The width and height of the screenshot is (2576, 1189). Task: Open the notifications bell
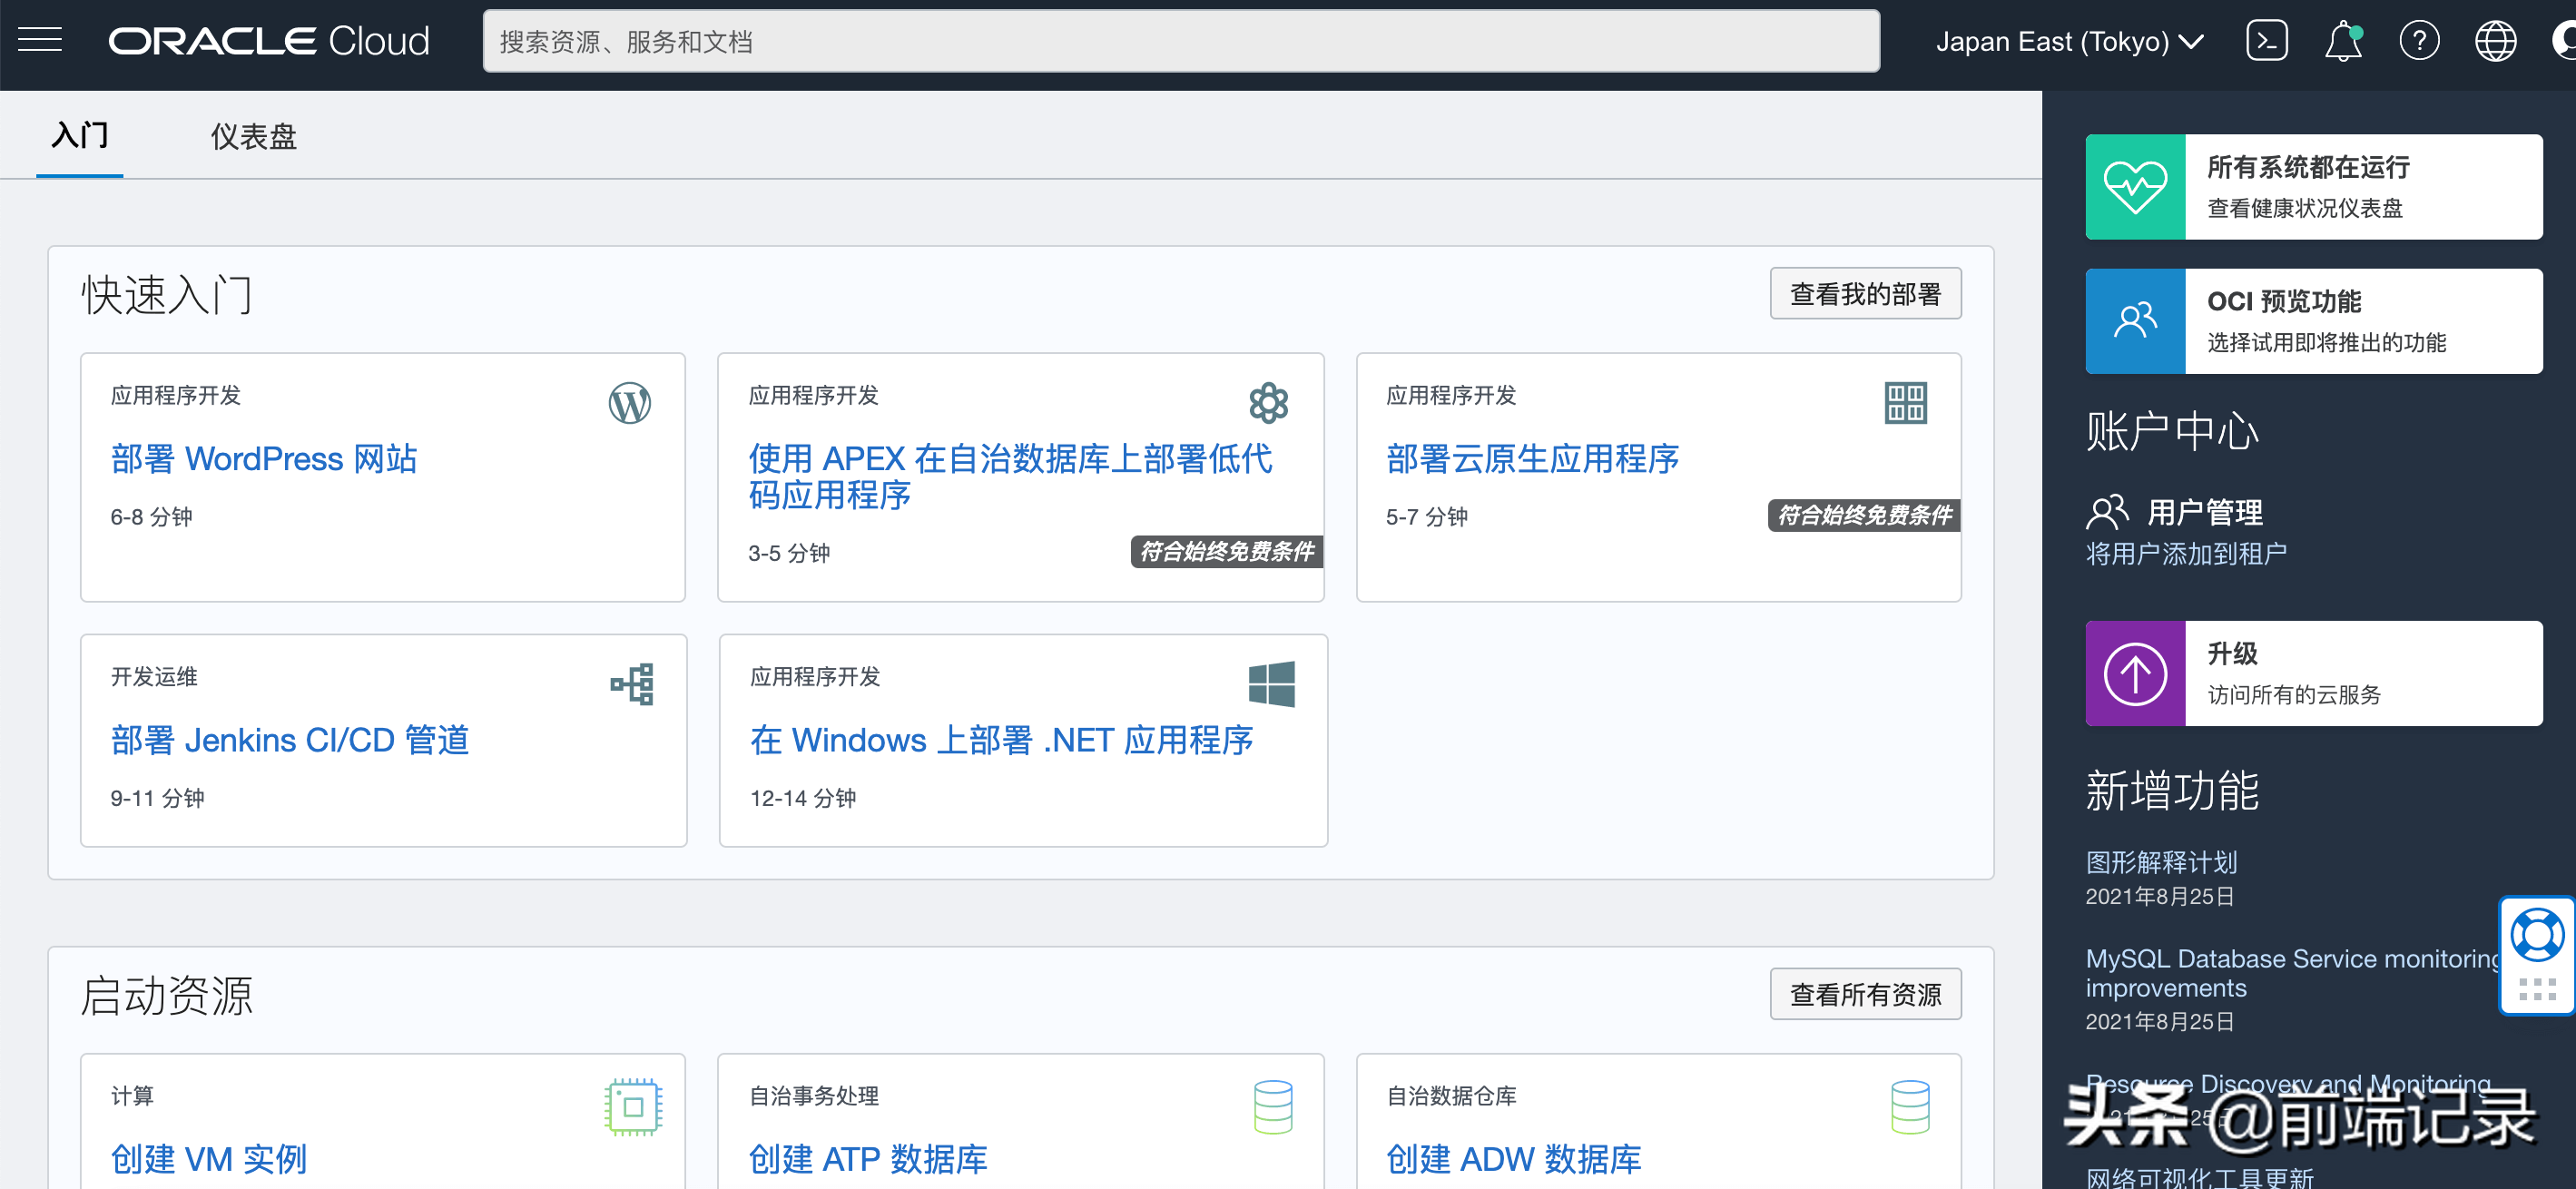tap(2343, 41)
